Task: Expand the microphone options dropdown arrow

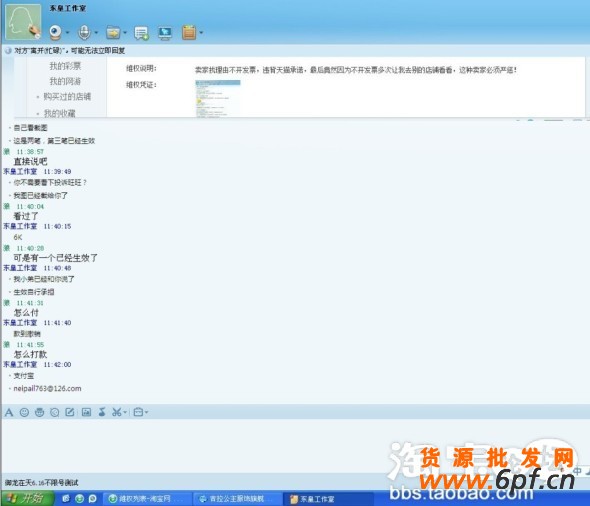Action: (96, 33)
